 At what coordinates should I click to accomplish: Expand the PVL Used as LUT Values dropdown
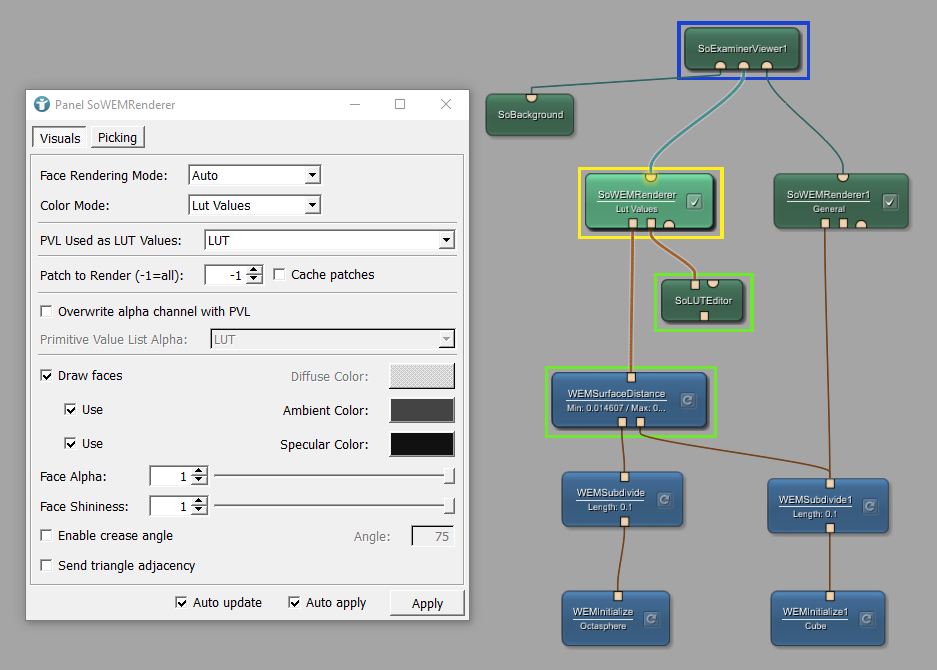click(x=329, y=240)
